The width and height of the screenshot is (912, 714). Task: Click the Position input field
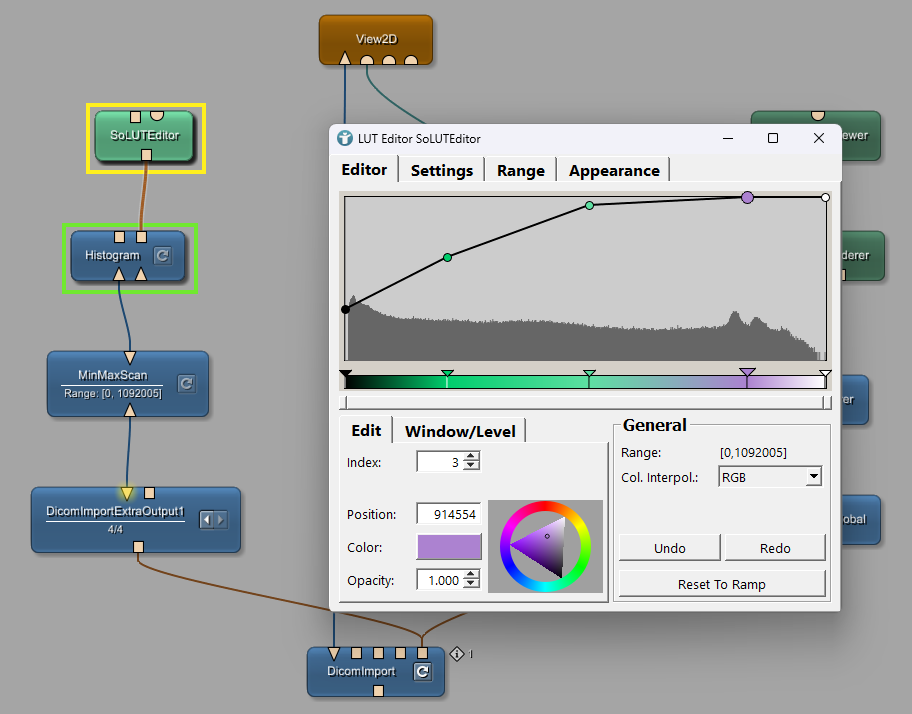pos(448,514)
